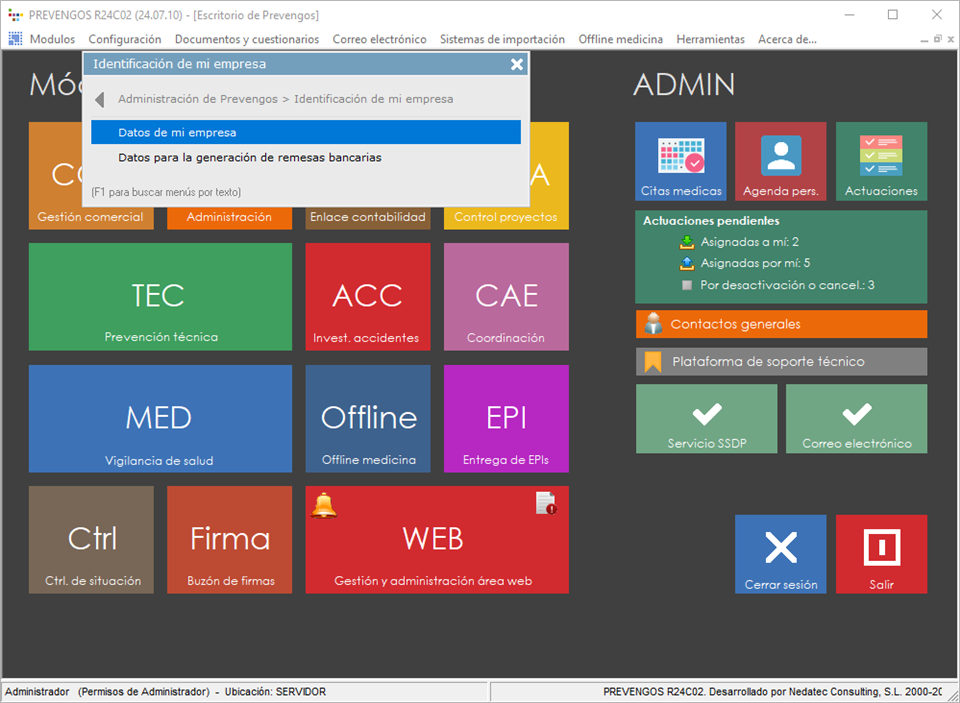
Task: Select Datos de mi empresa entry
Action: point(305,132)
